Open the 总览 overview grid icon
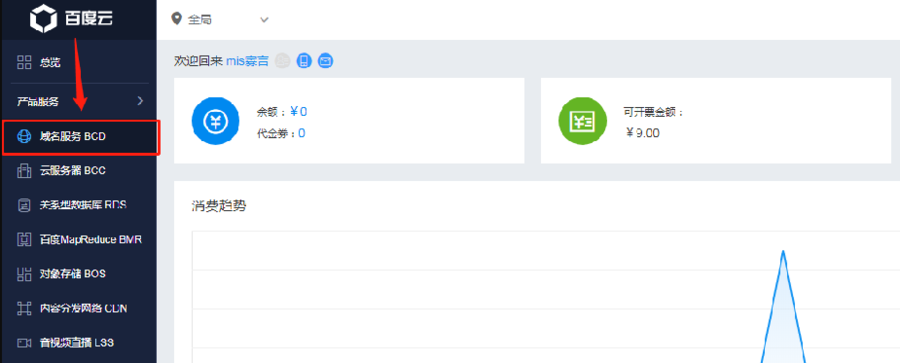 [x=24, y=63]
